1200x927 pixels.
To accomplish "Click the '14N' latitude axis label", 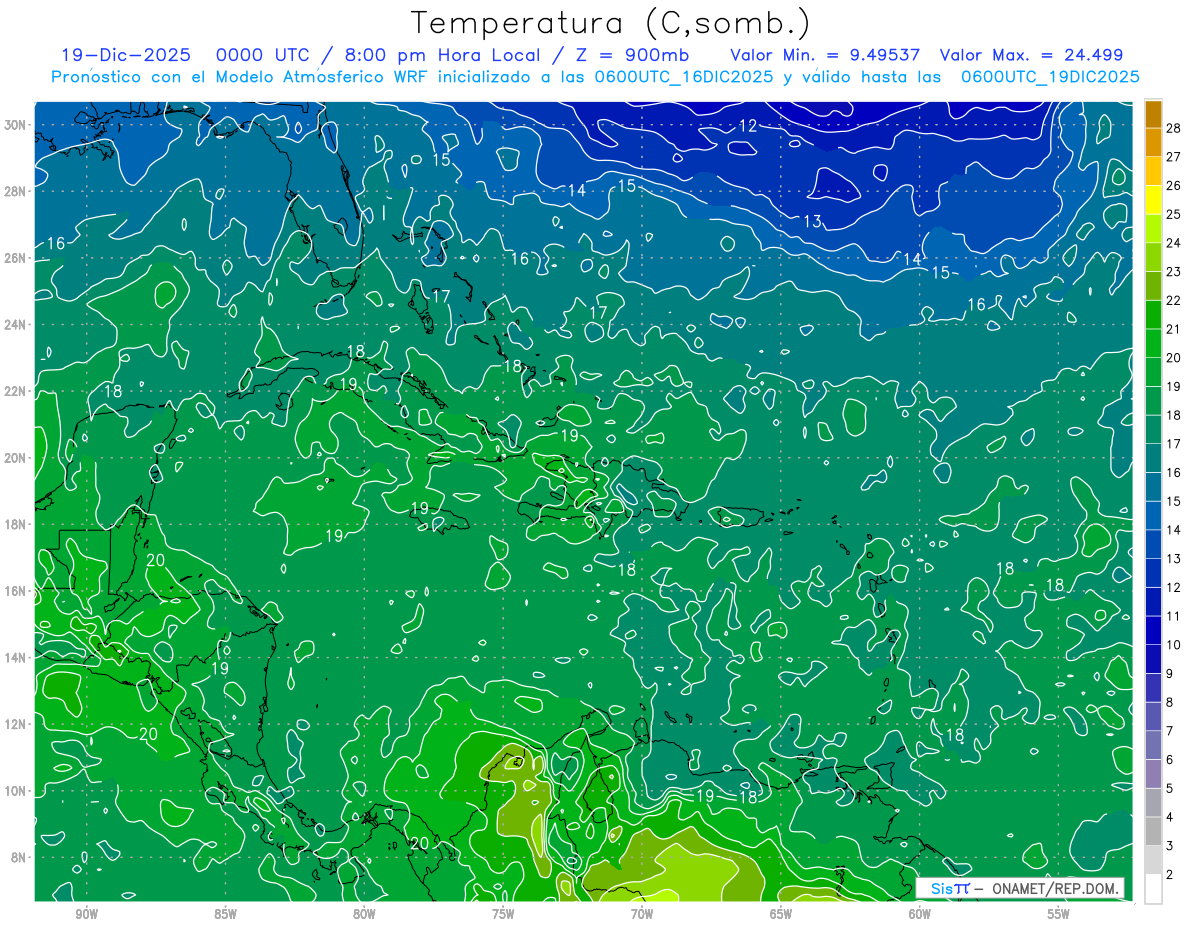I will [17, 658].
